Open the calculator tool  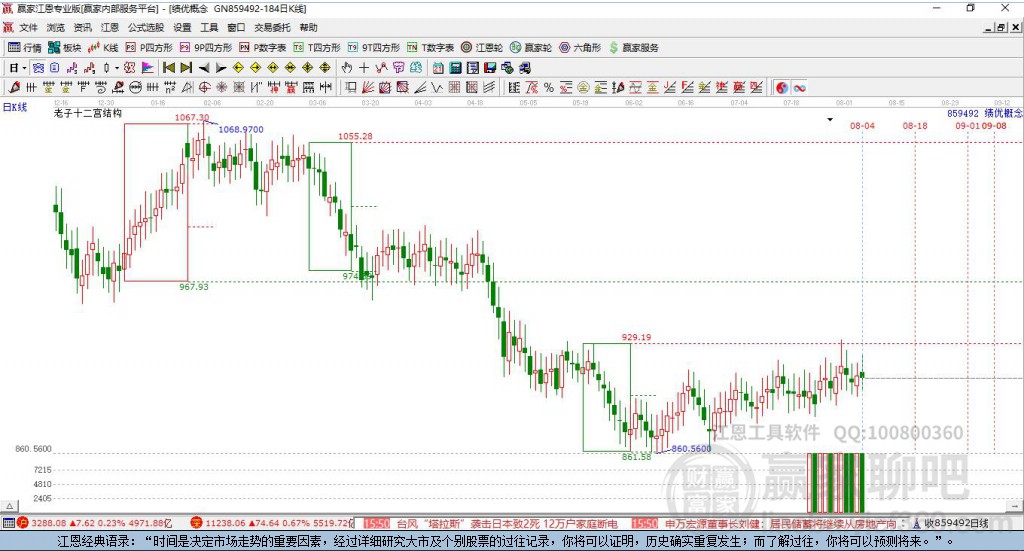pyautogui.click(x=455, y=68)
